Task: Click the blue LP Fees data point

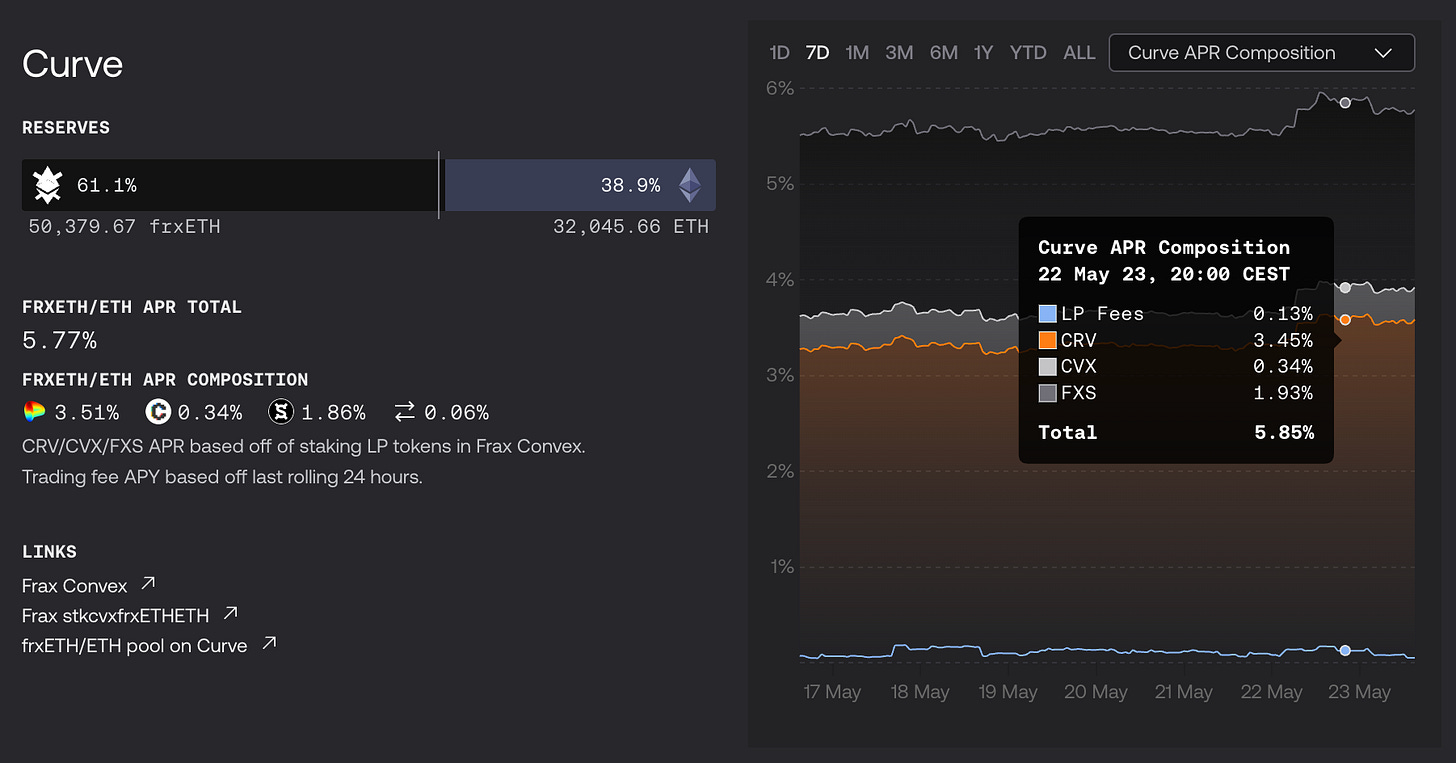Action: click(1345, 650)
